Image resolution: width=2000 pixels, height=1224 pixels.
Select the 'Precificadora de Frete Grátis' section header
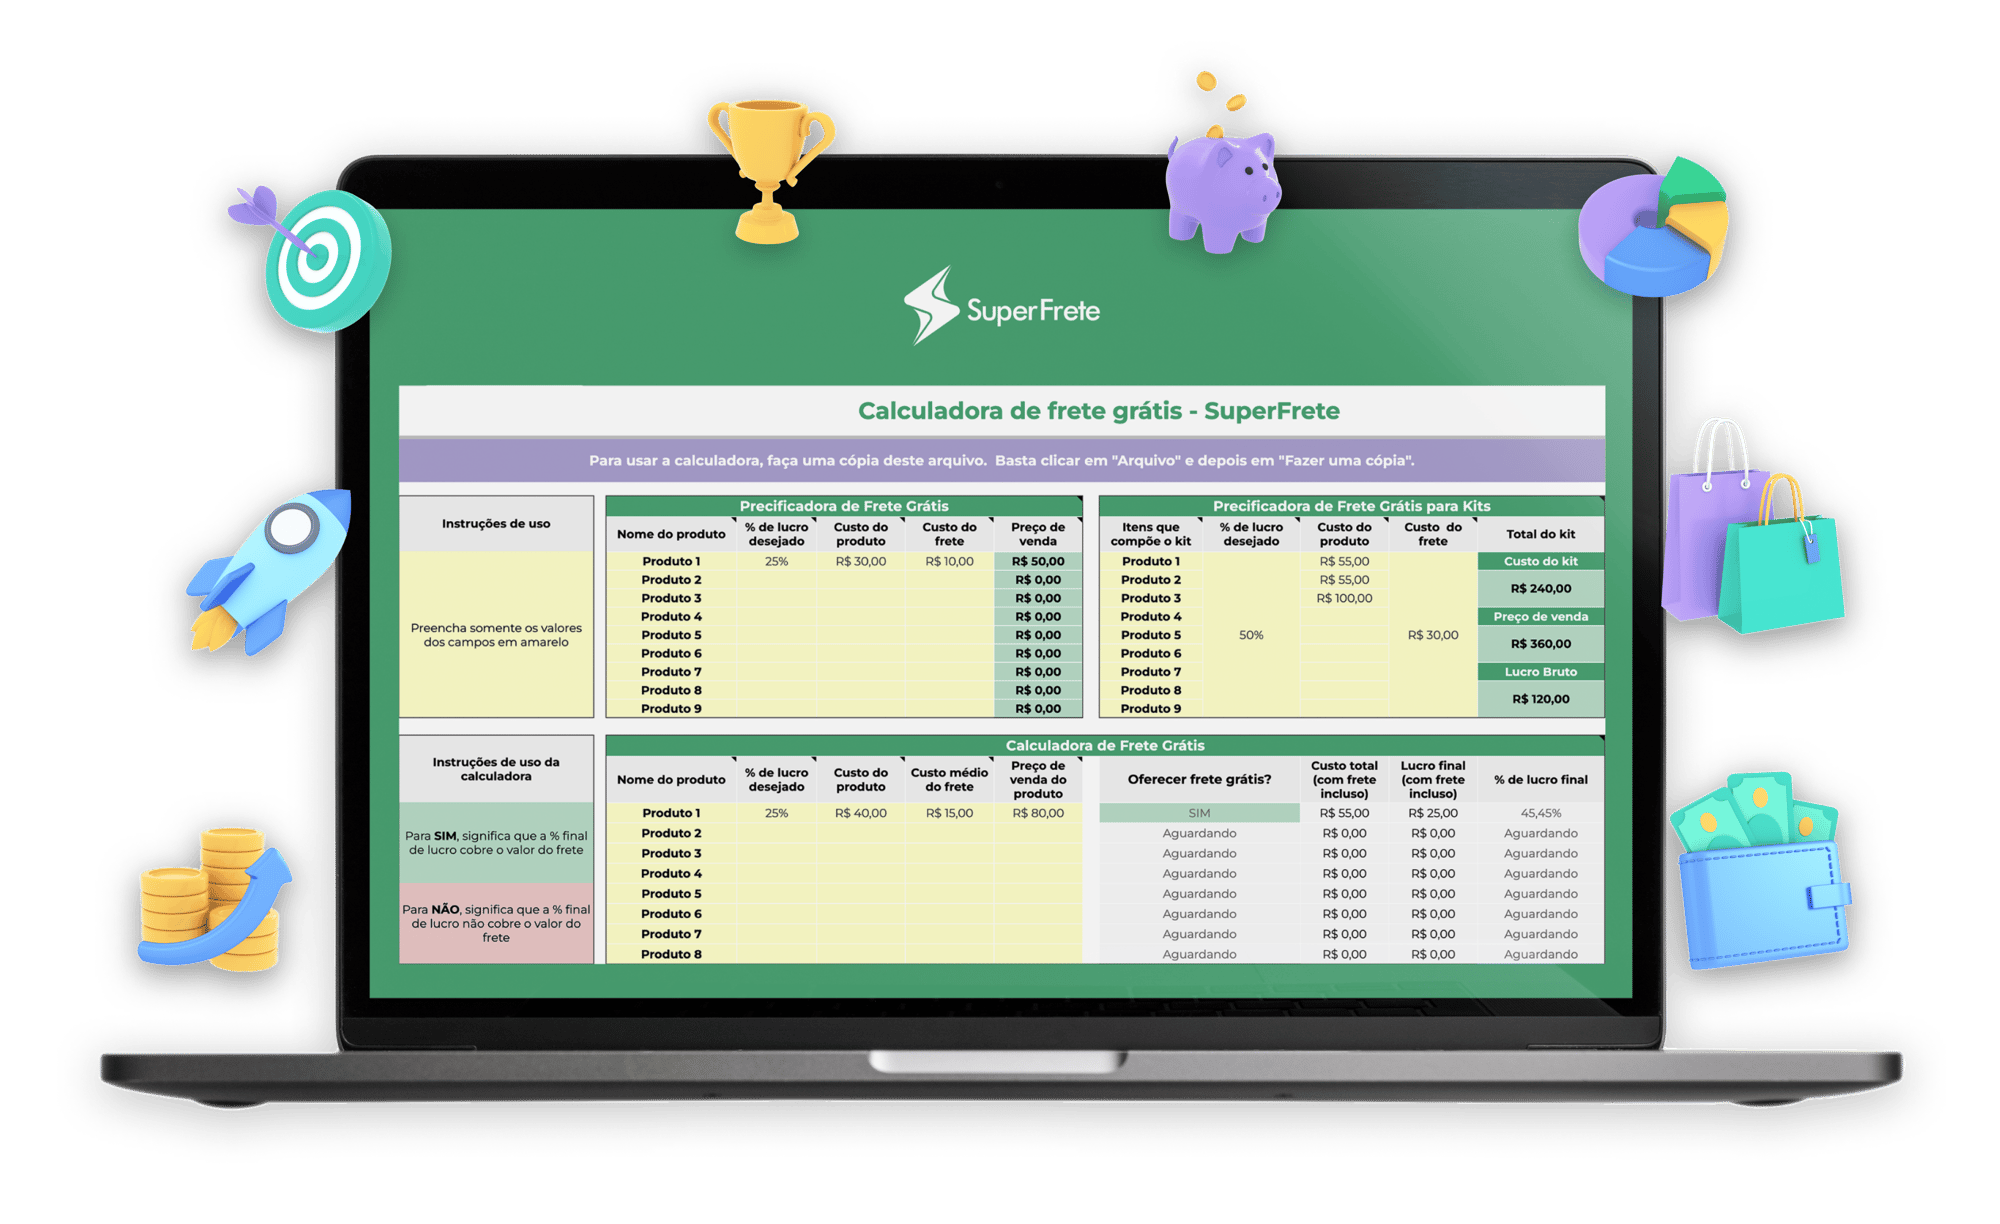click(844, 506)
